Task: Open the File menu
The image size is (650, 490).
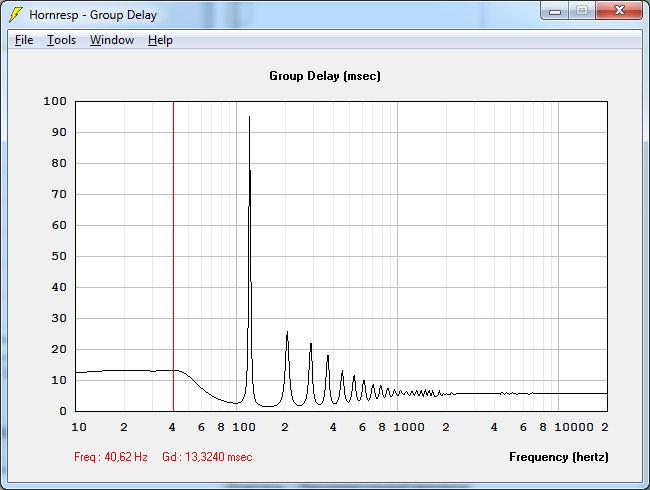Action: coord(24,40)
